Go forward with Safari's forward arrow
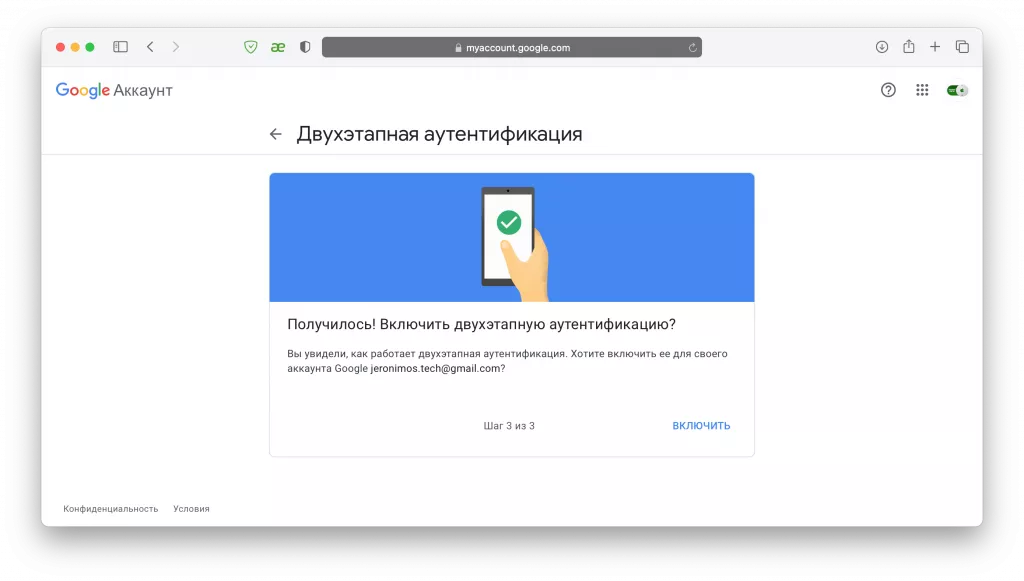 click(x=176, y=47)
